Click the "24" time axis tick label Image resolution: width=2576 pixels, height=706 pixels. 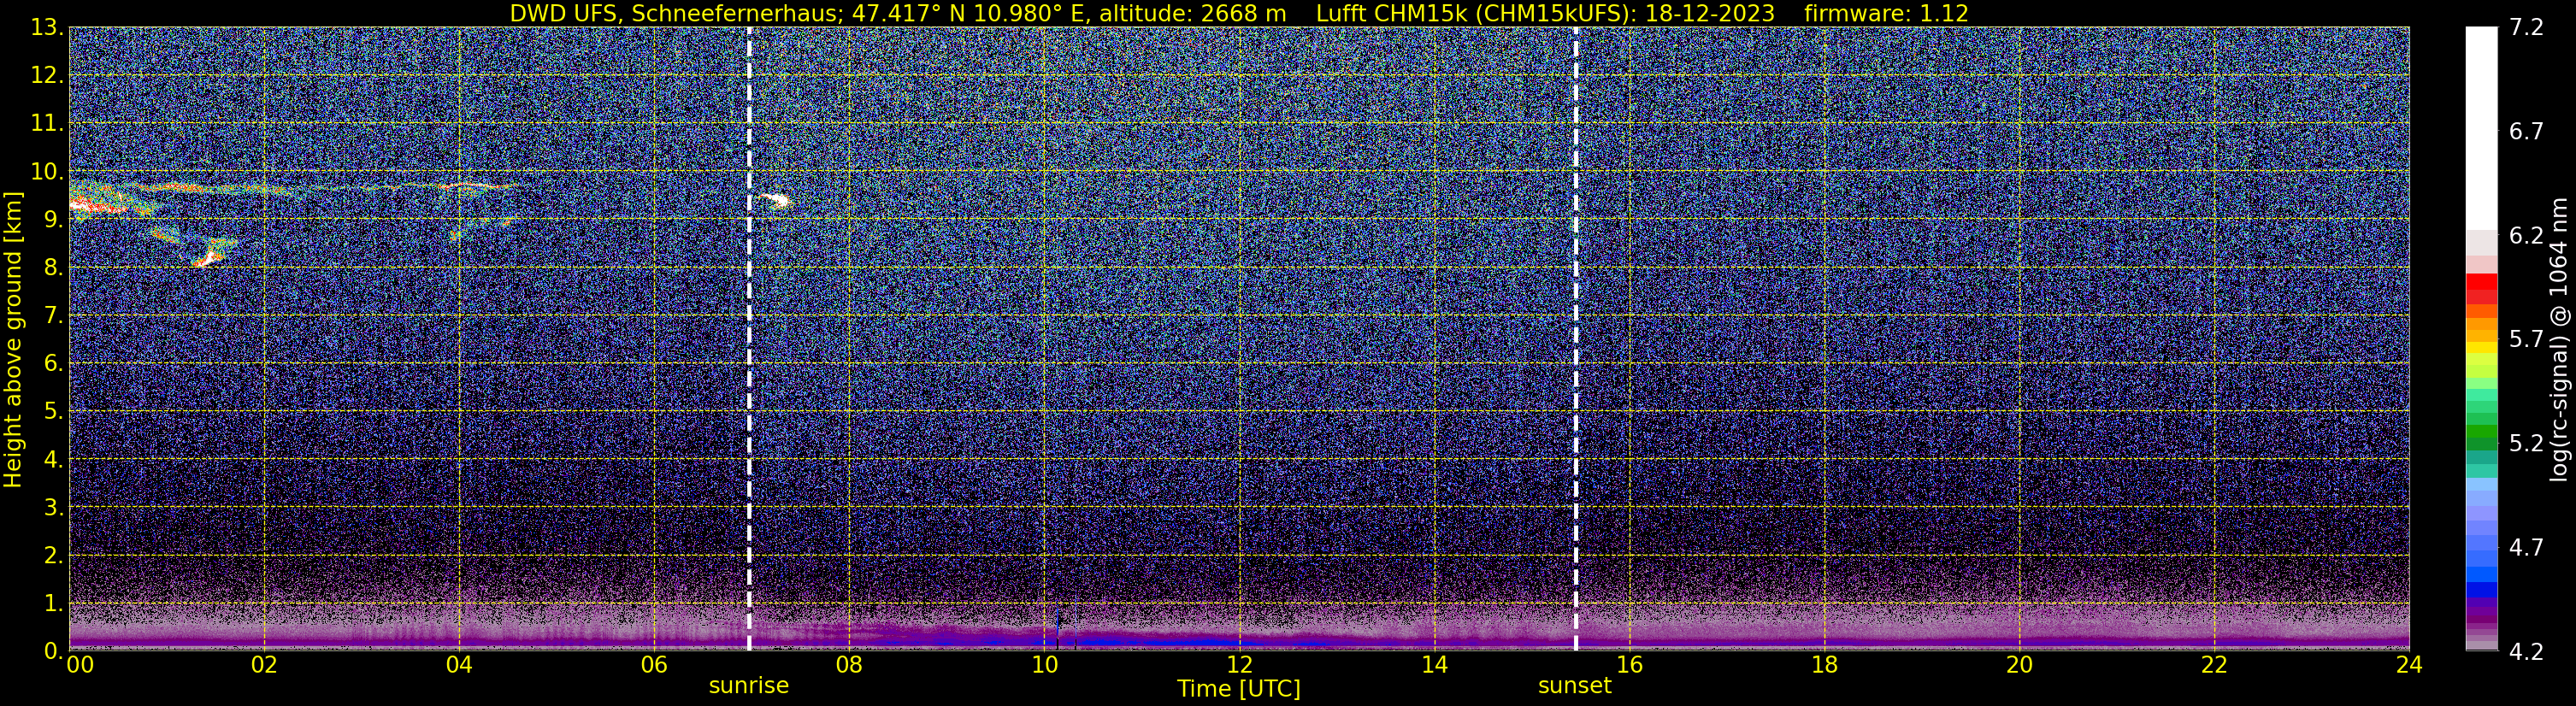click(x=2409, y=665)
